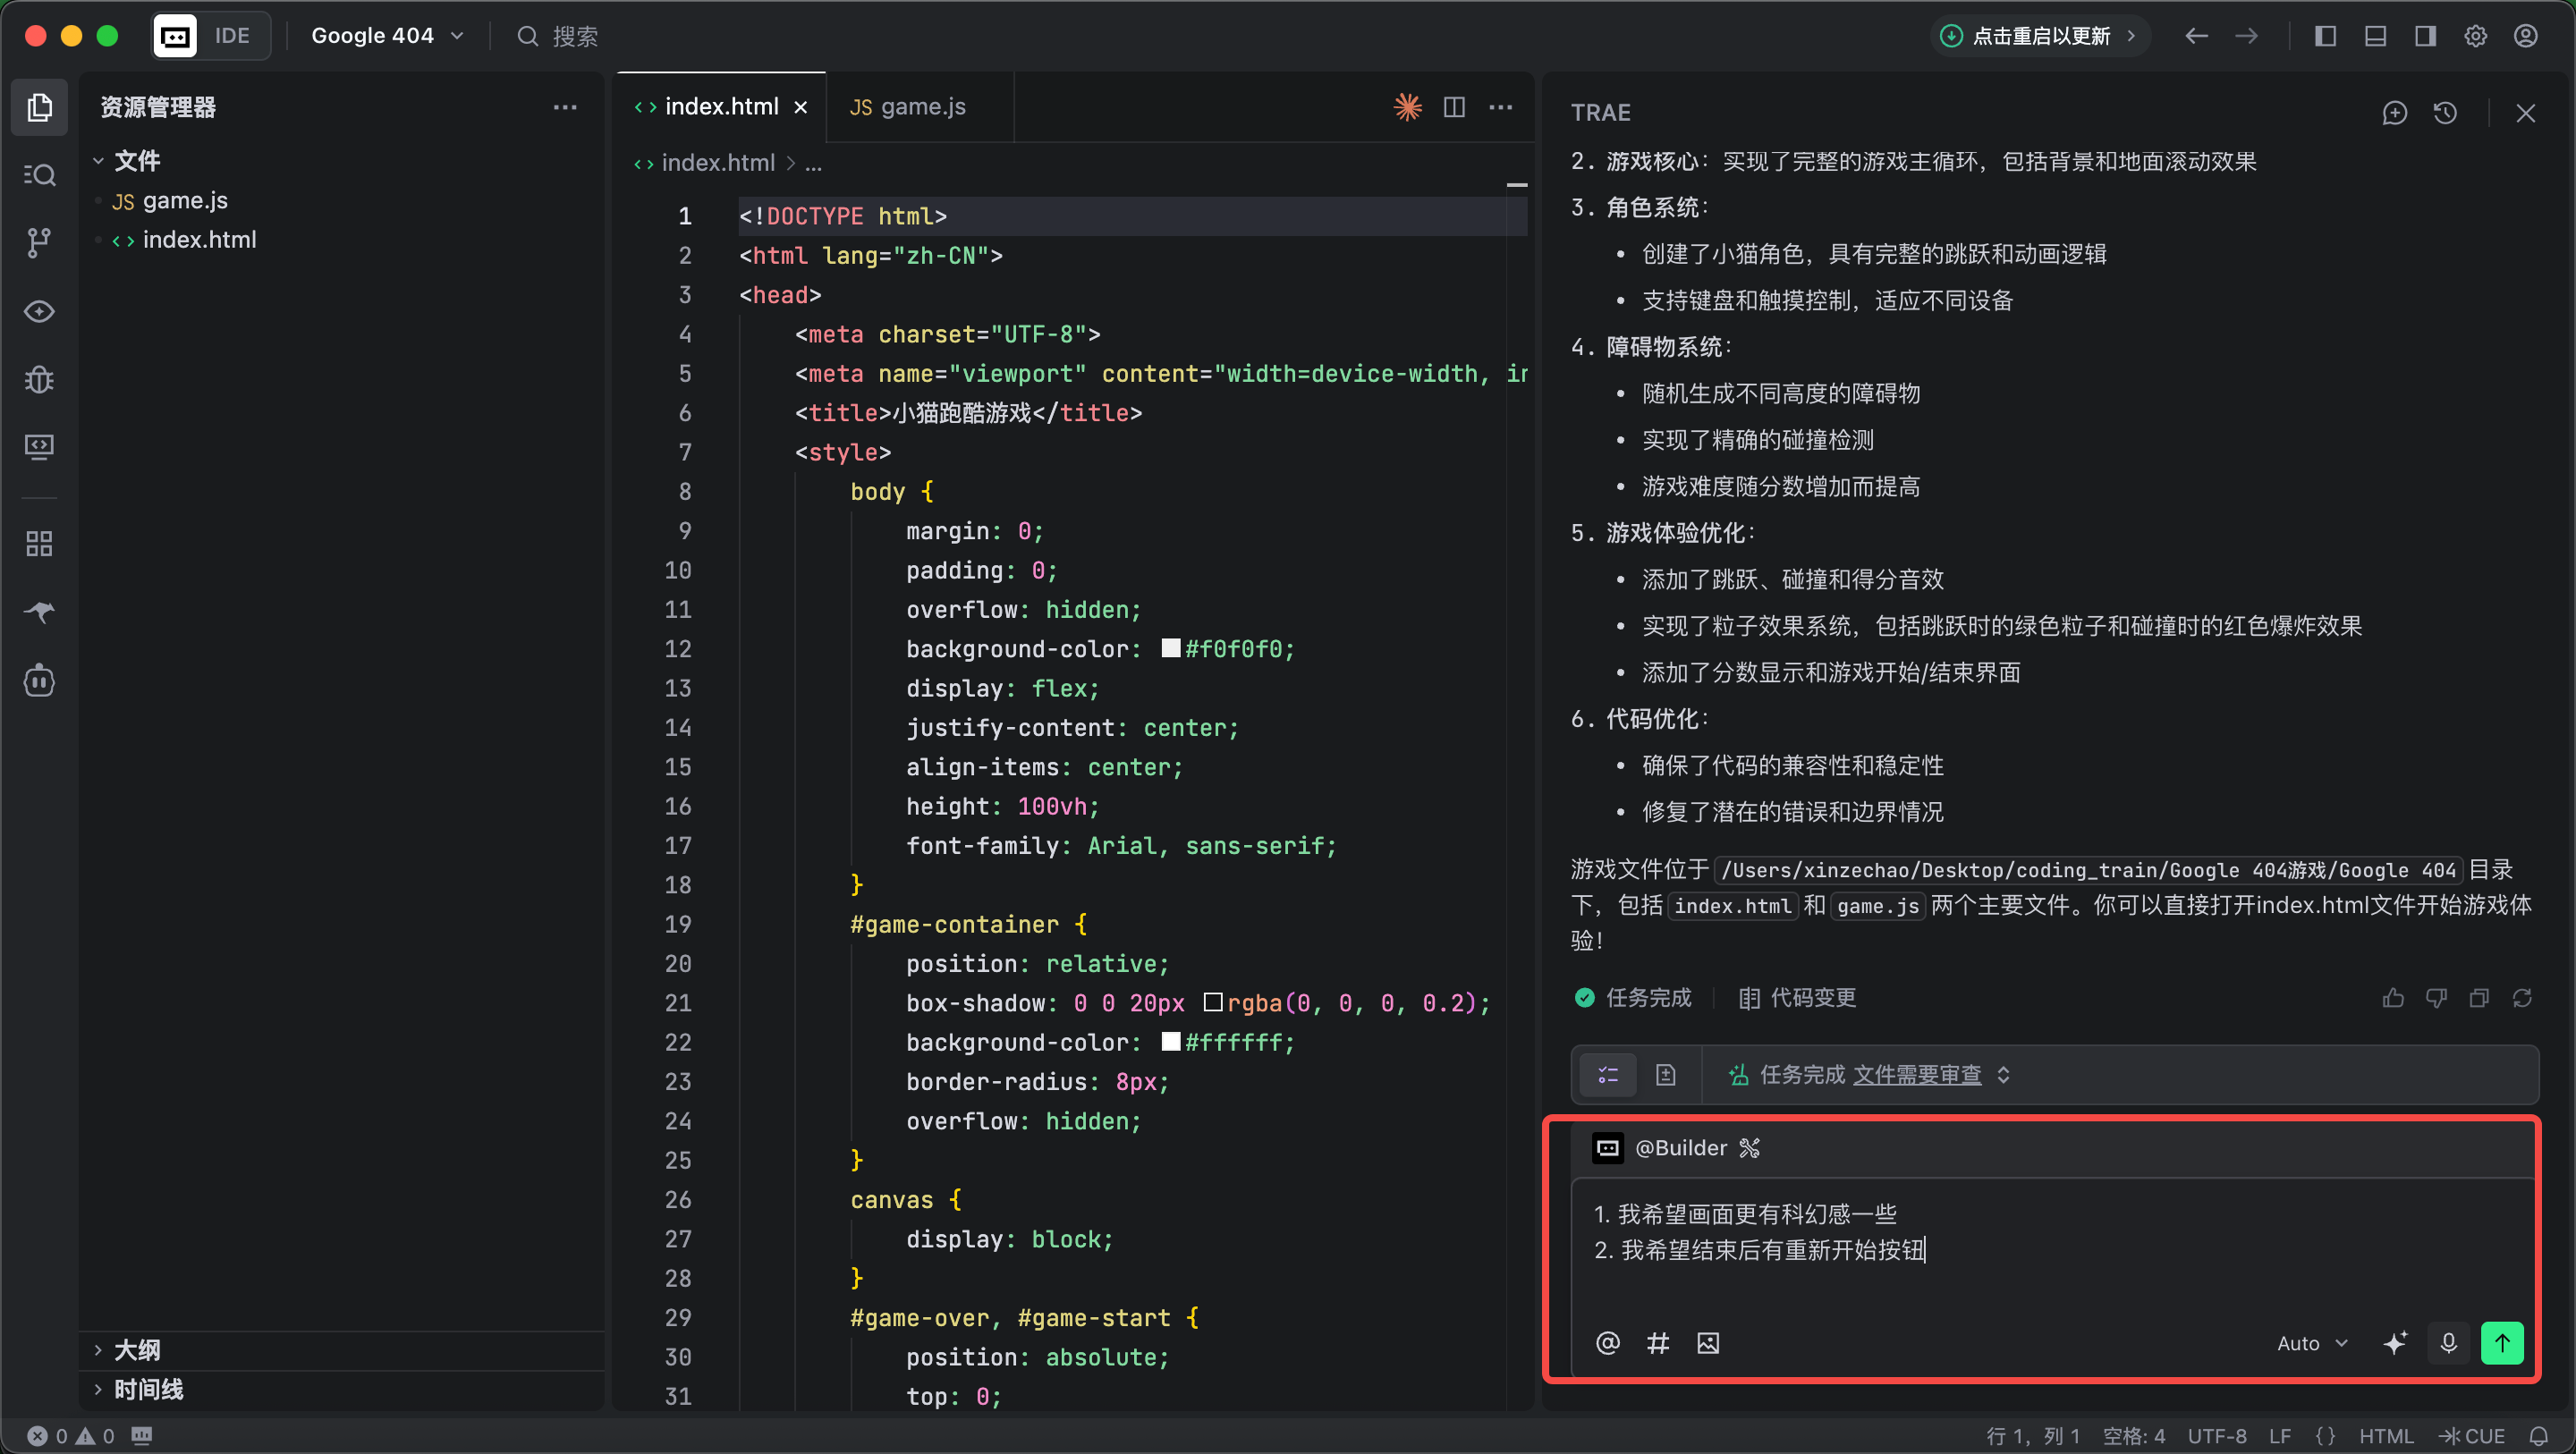Activate microphone voice input

[2448, 1343]
